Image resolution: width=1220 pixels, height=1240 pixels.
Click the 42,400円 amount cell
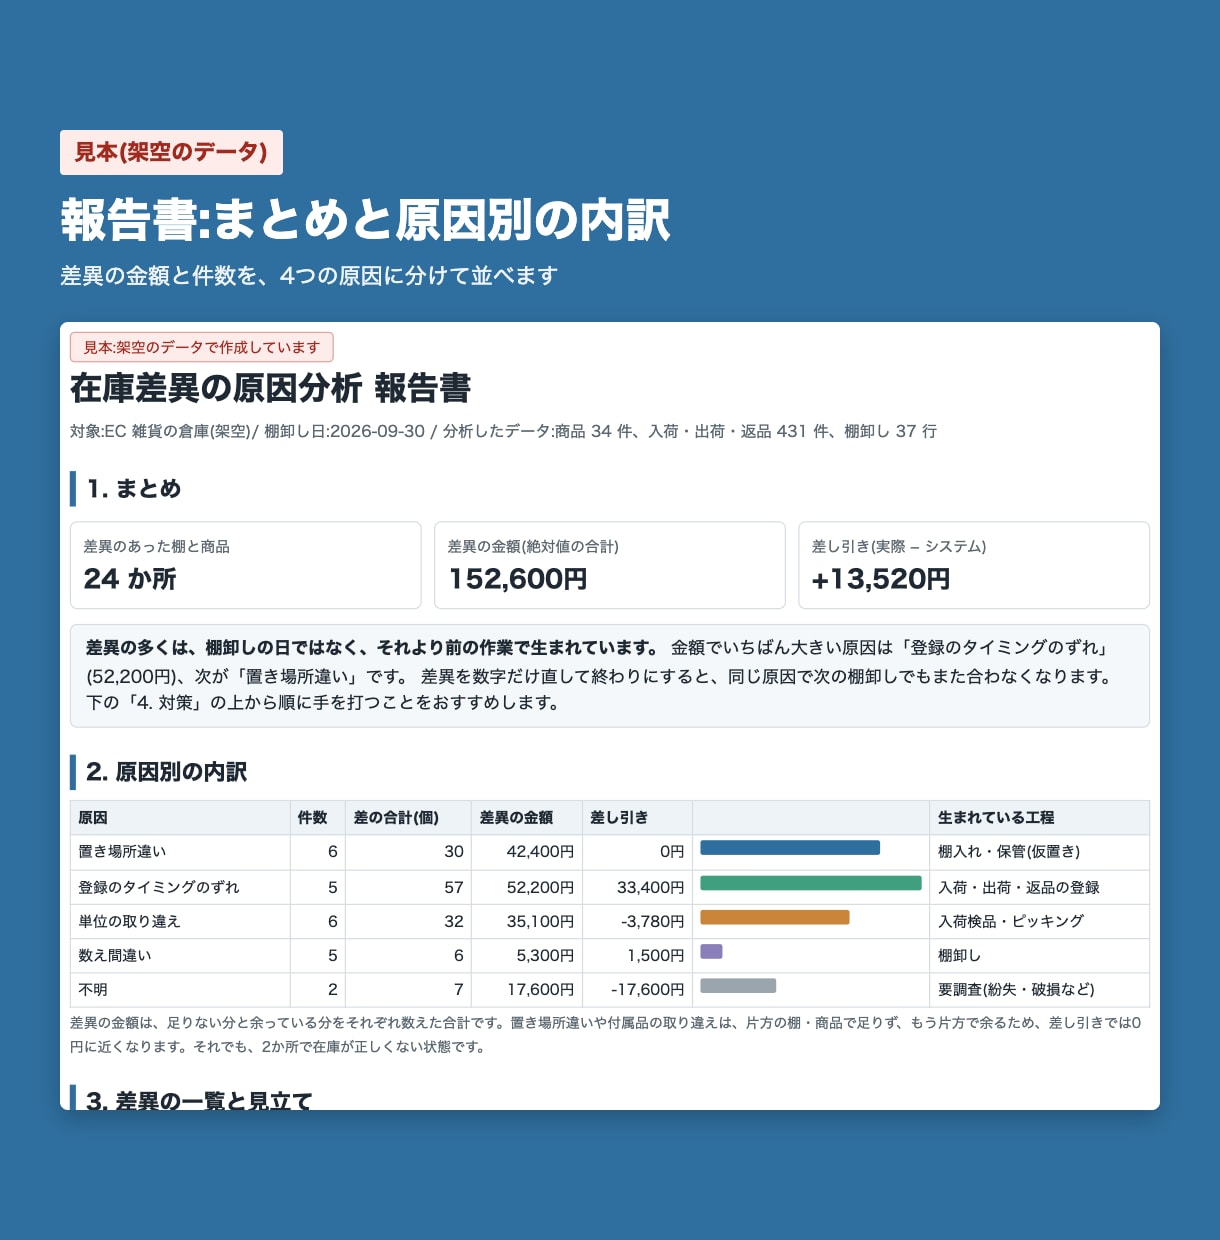(x=527, y=852)
